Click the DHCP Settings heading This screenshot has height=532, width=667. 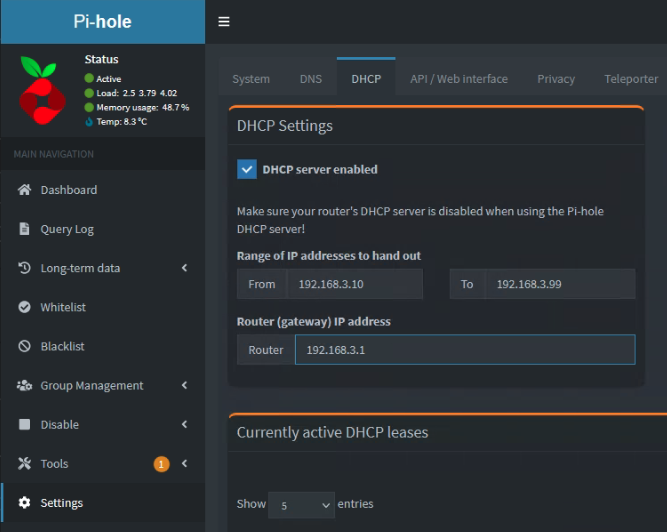285,126
